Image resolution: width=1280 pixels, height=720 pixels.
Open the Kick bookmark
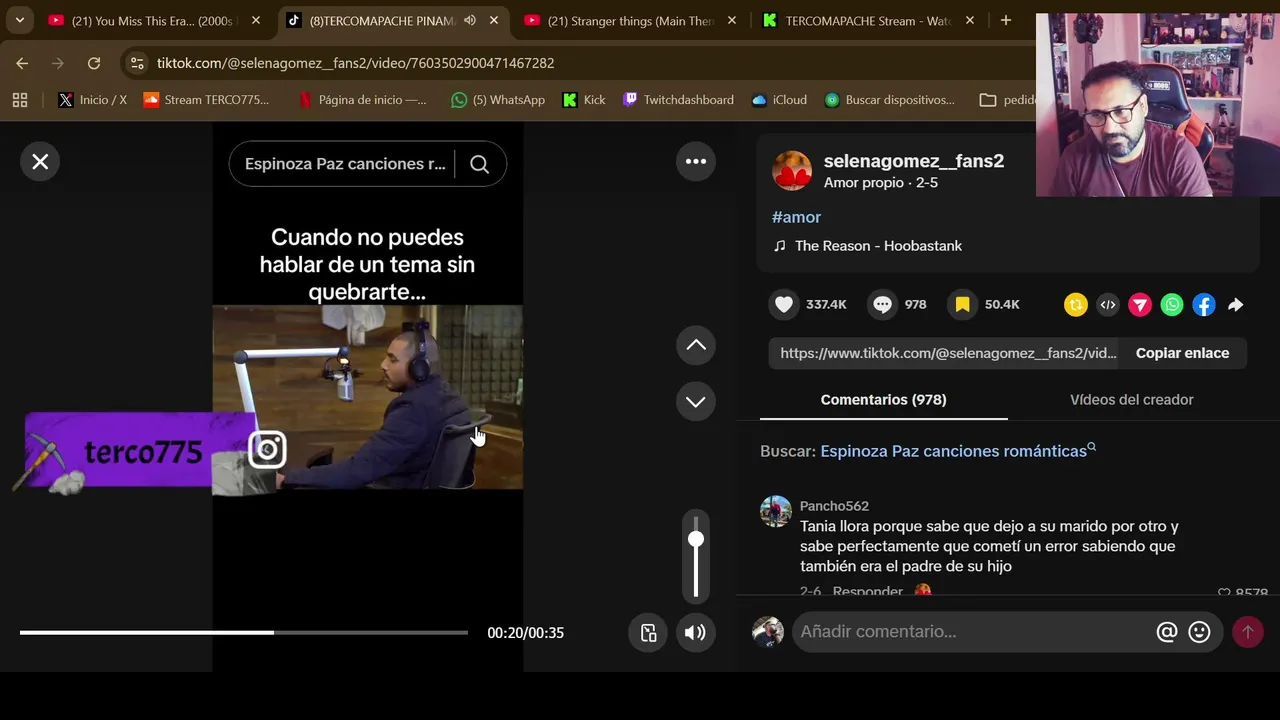pyautogui.click(x=584, y=100)
